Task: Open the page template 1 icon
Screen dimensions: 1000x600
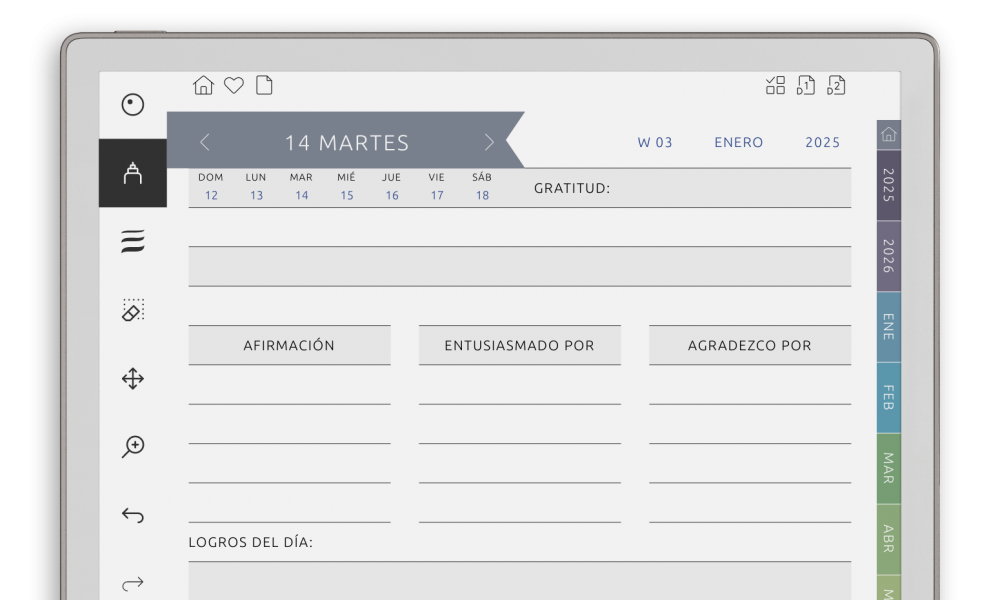Action: point(806,85)
